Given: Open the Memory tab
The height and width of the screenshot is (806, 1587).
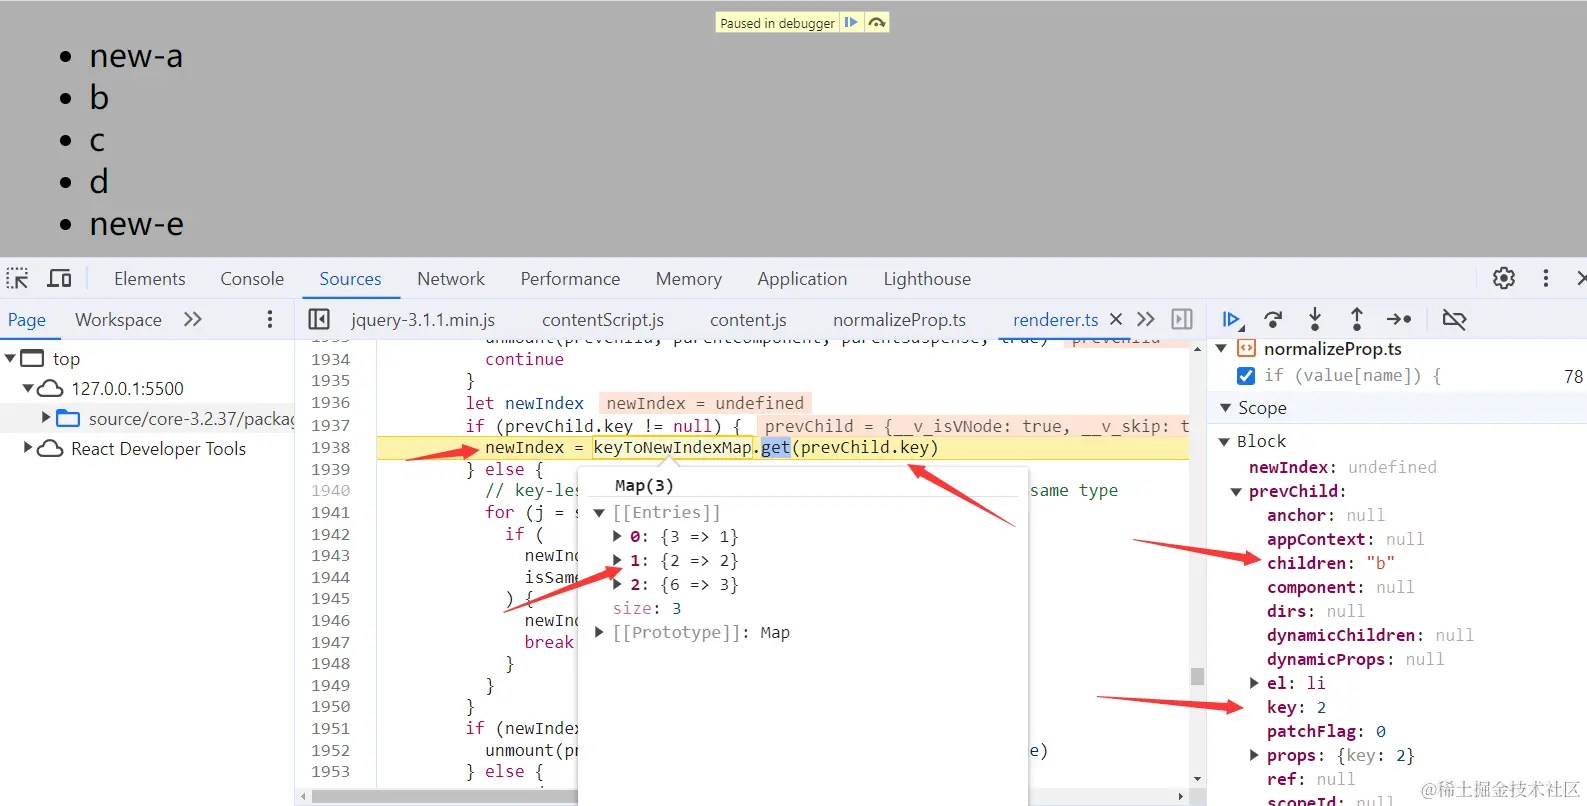Looking at the screenshot, I should pos(689,279).
